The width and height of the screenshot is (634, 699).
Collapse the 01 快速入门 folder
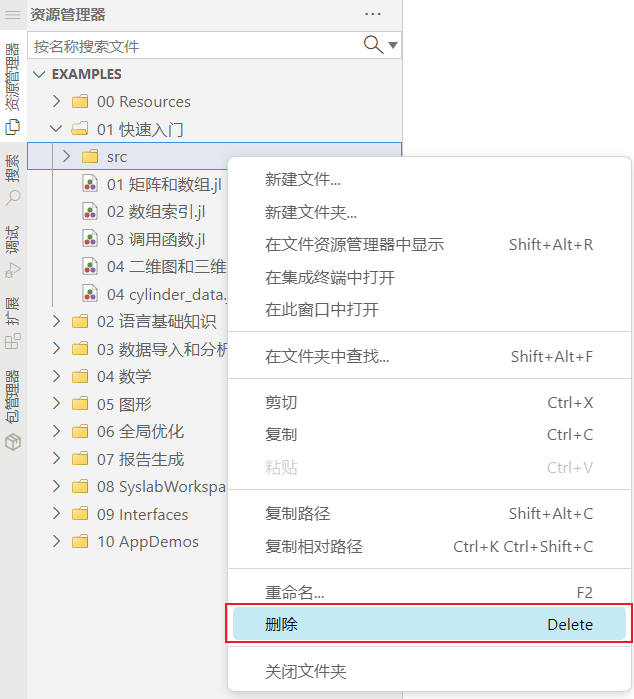[56, 129]
